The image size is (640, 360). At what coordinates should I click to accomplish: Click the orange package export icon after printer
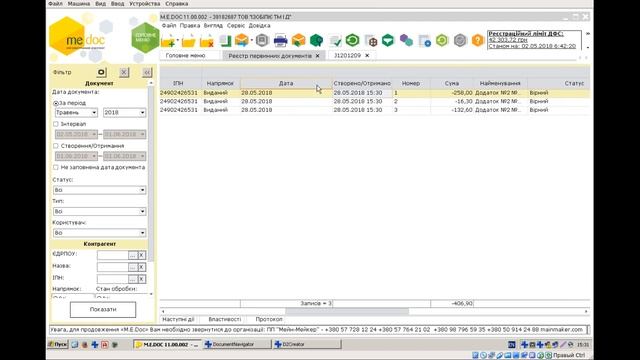(x=298, y=40)
